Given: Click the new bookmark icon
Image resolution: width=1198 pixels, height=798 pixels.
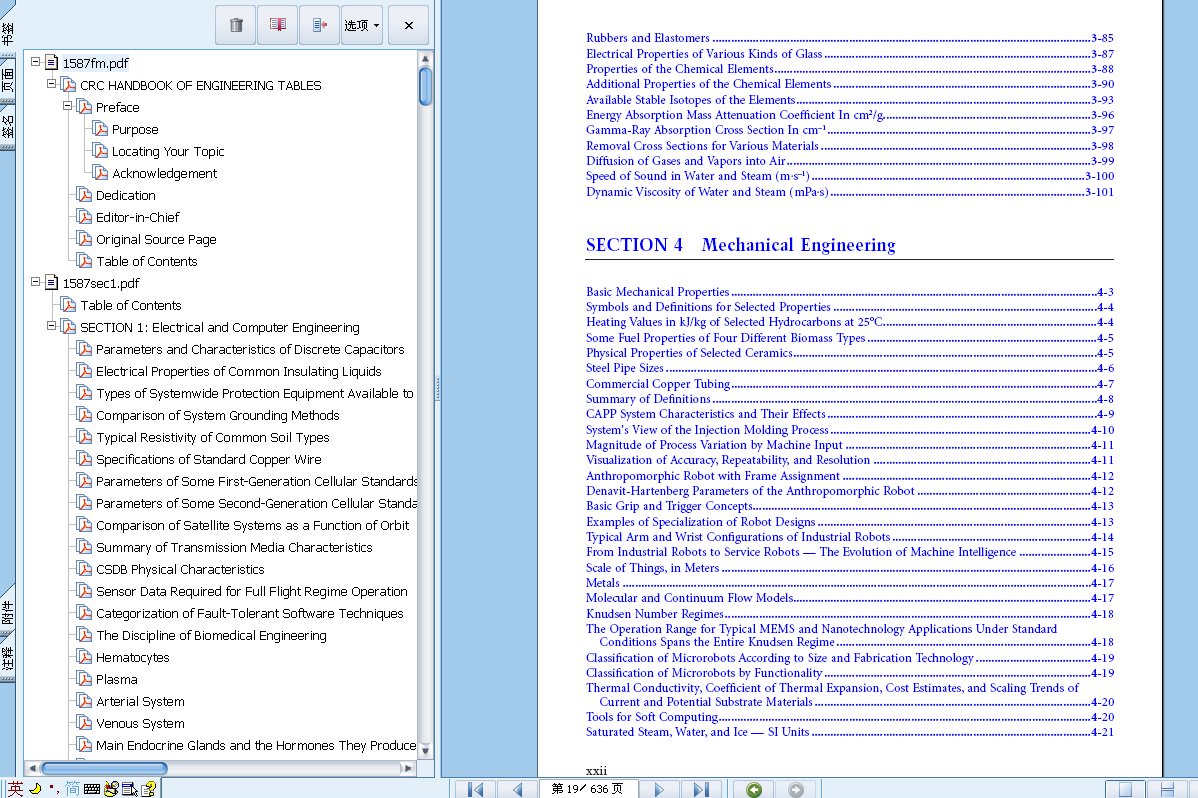Looking at the screenshot, I should click(x=278, y=25).
